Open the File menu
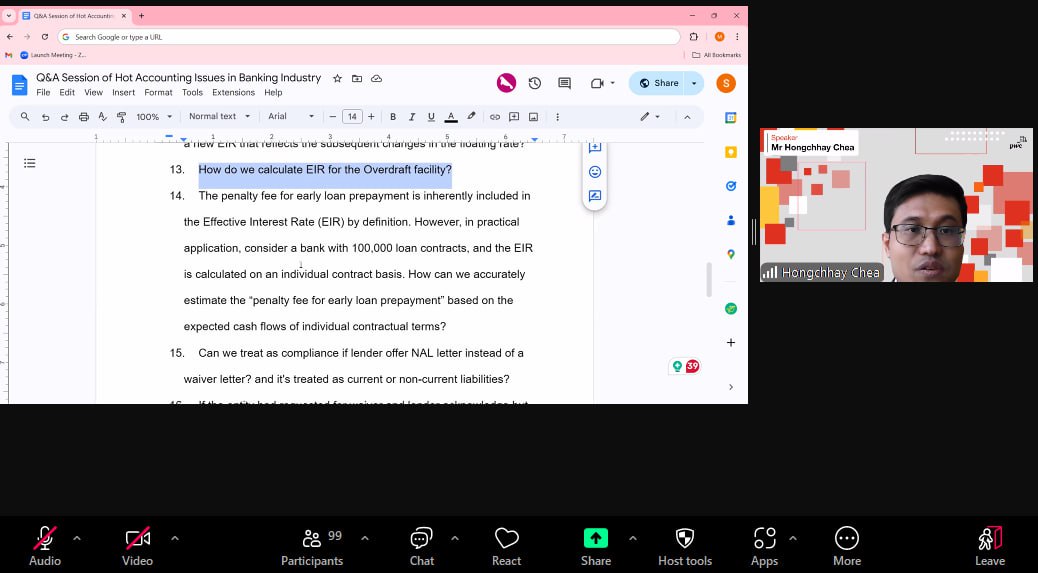 [x=43, y=93]
